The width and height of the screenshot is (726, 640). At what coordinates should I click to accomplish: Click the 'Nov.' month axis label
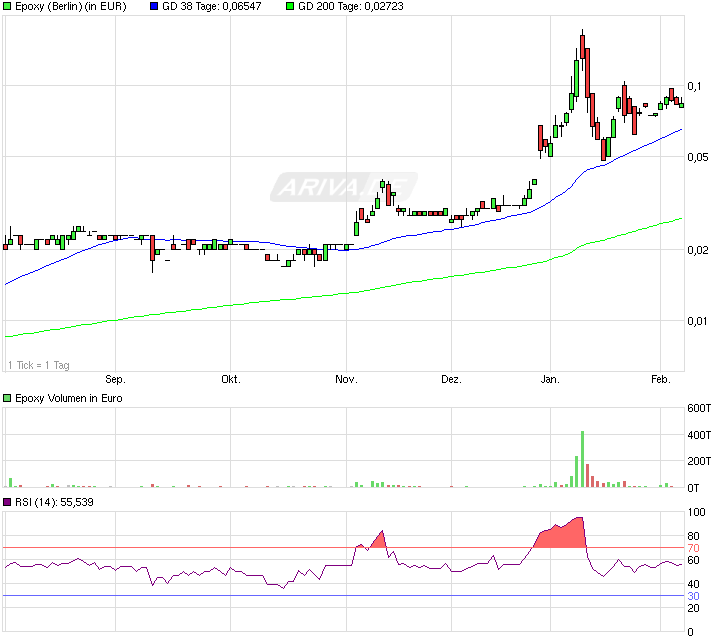[346, 380]
